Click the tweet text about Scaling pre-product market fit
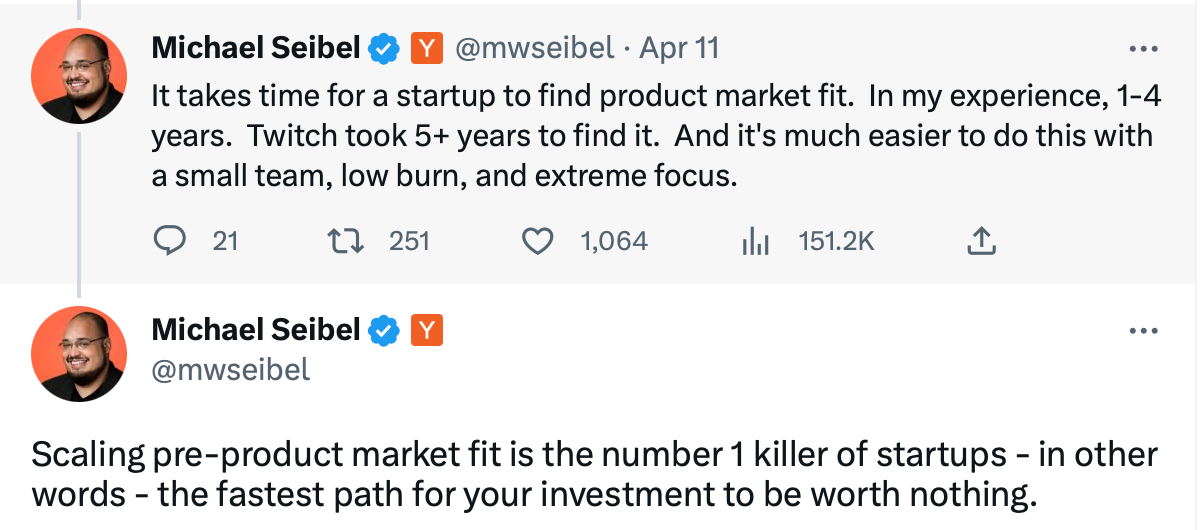The image size is (1204, 530). [594, 474]
